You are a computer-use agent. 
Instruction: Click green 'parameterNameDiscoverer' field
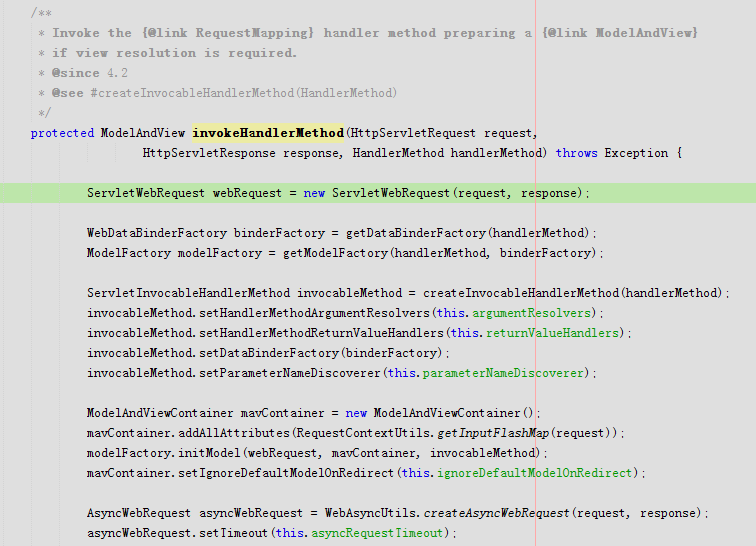coord(503,373)
